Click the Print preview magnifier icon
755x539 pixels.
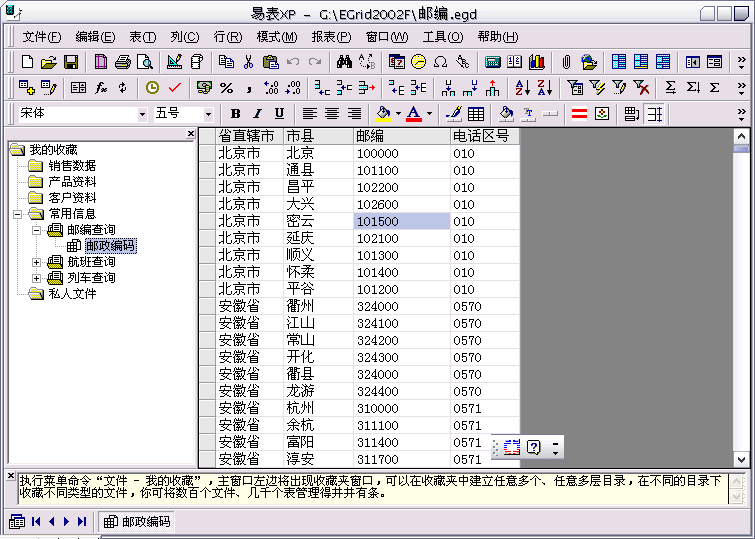click(144, 62)
